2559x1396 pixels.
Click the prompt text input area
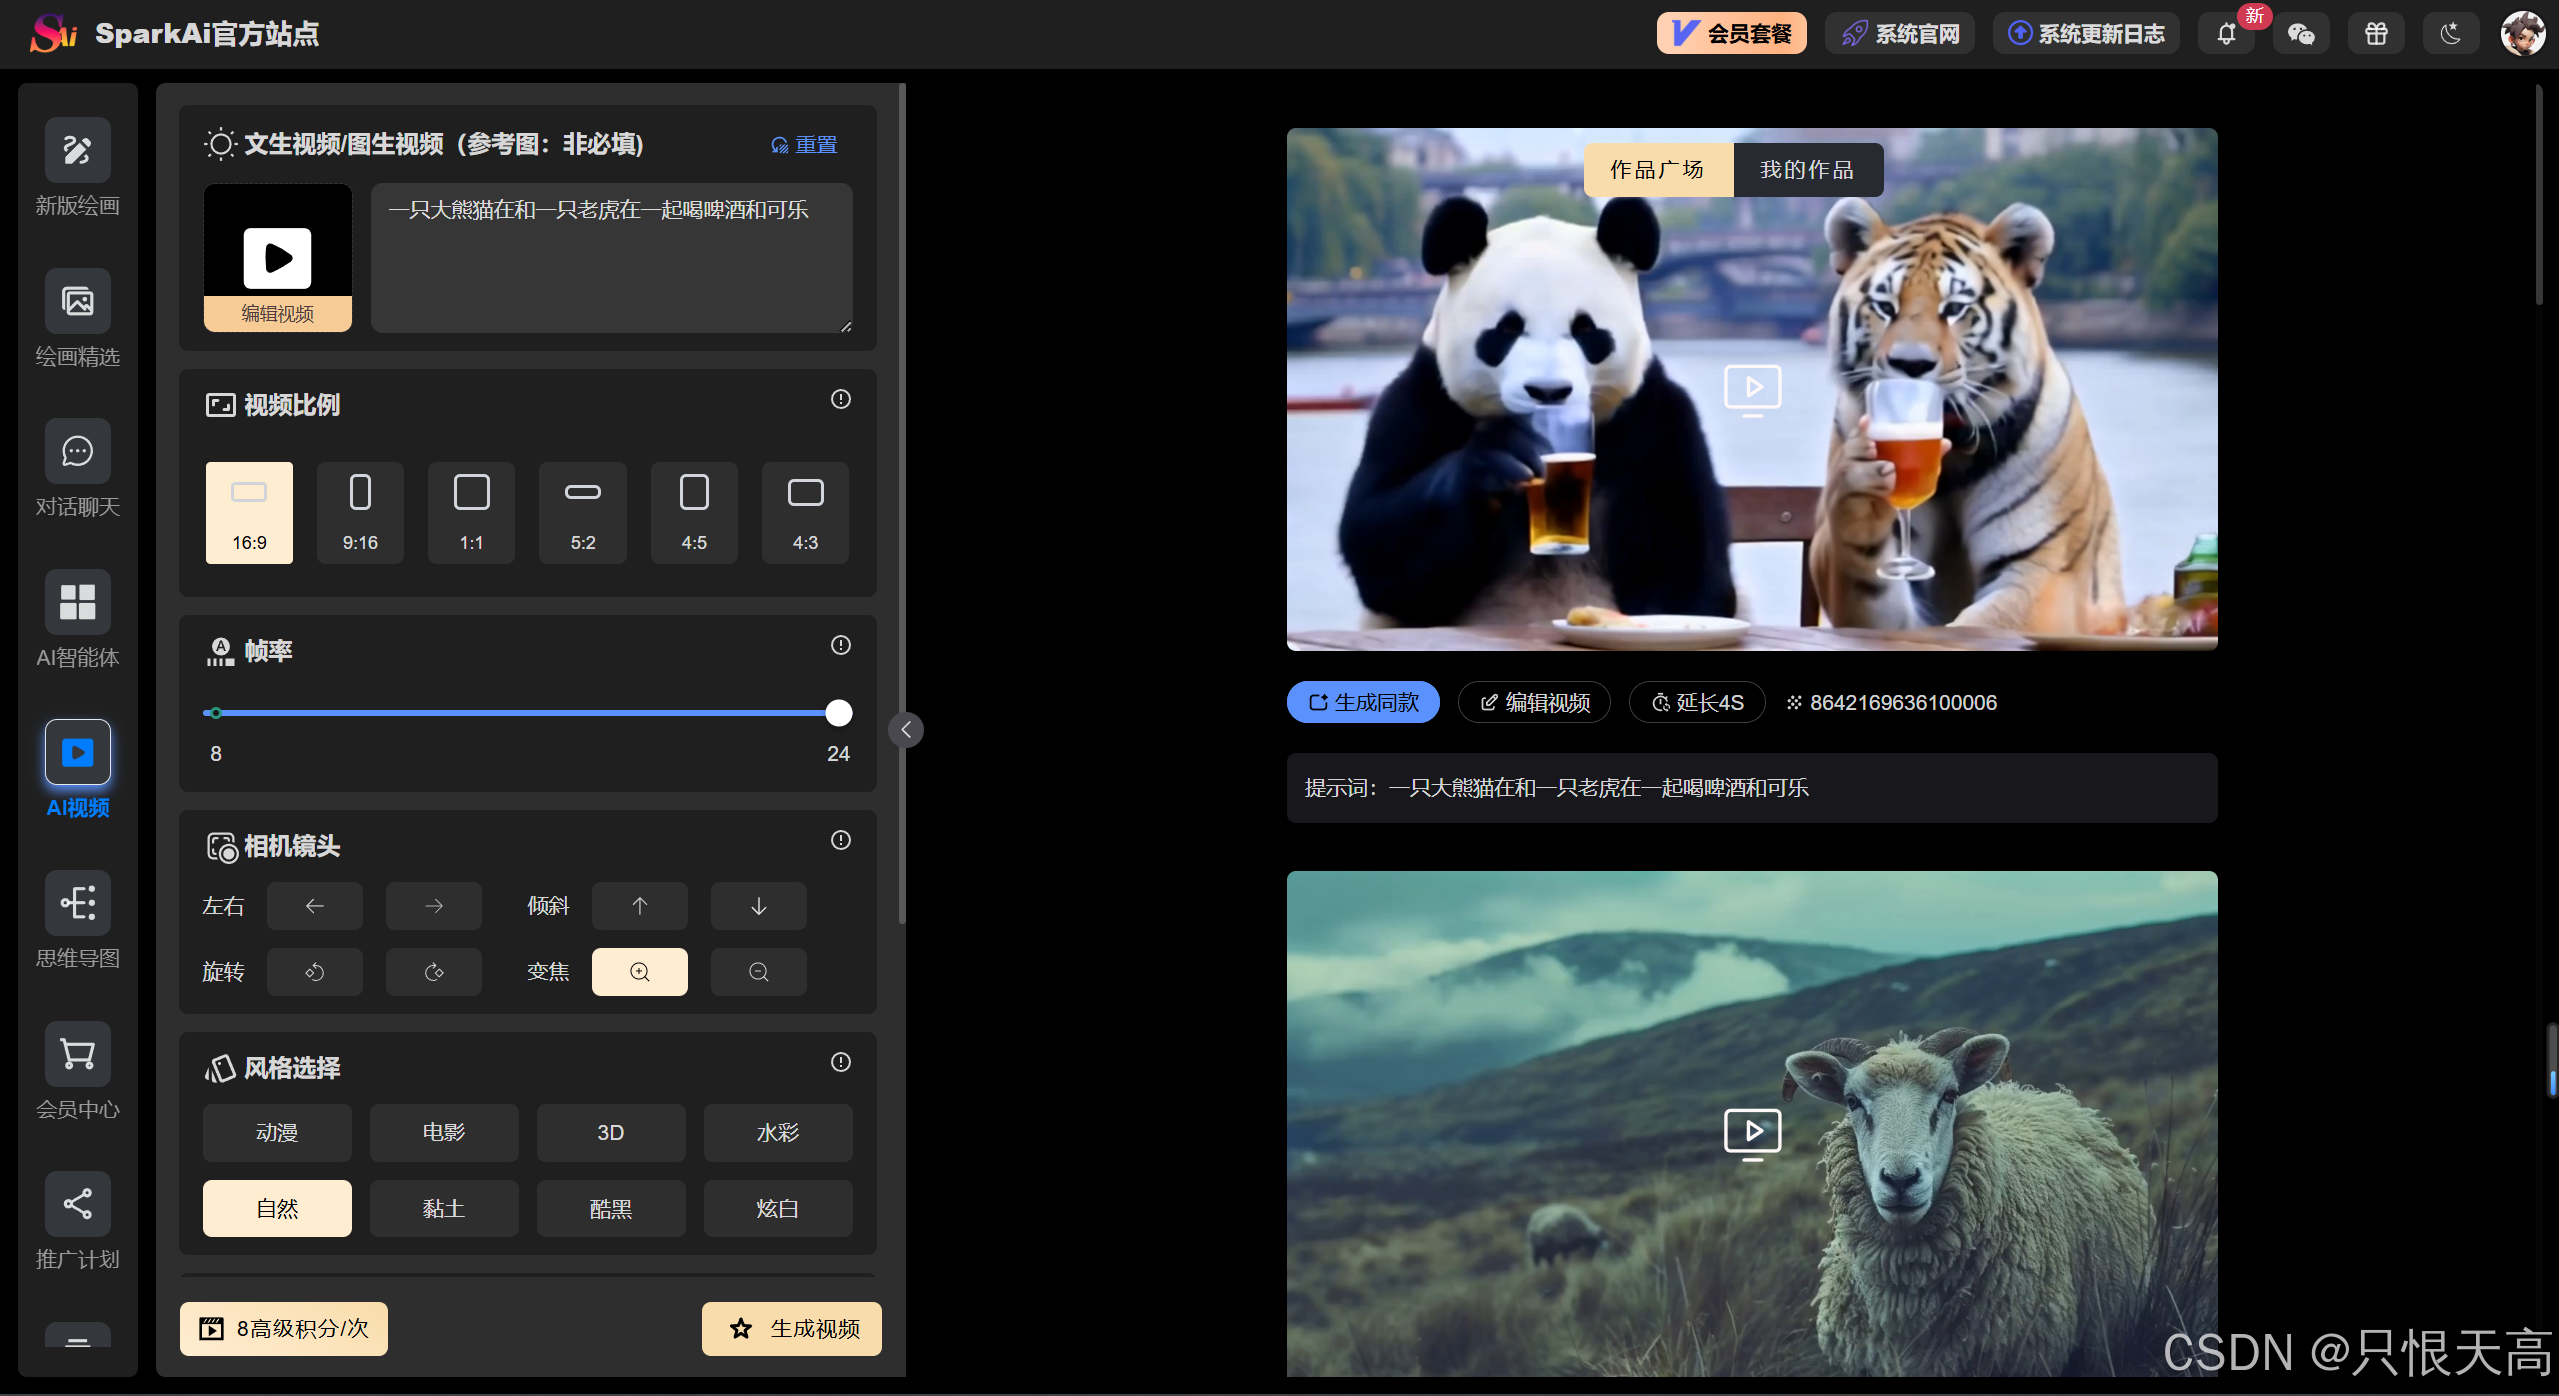(611, 258)
